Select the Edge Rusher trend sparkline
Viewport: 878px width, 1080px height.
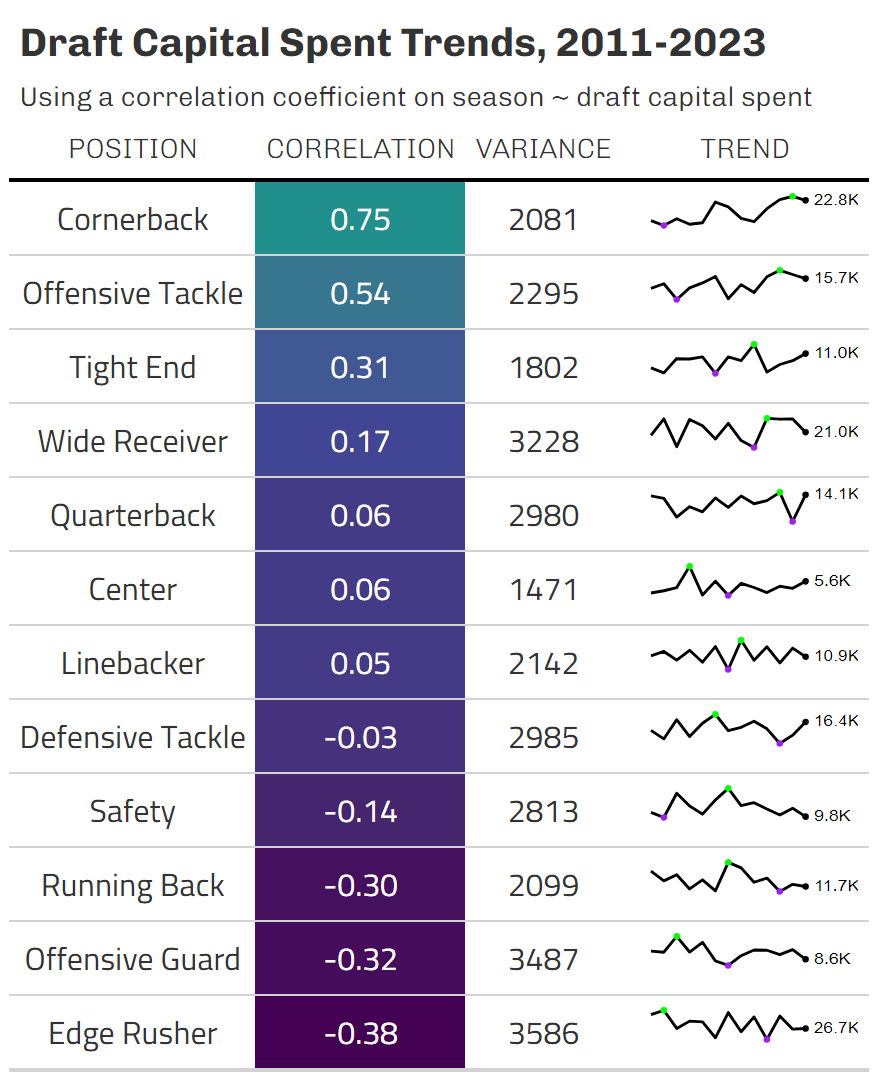(729, 1025)
